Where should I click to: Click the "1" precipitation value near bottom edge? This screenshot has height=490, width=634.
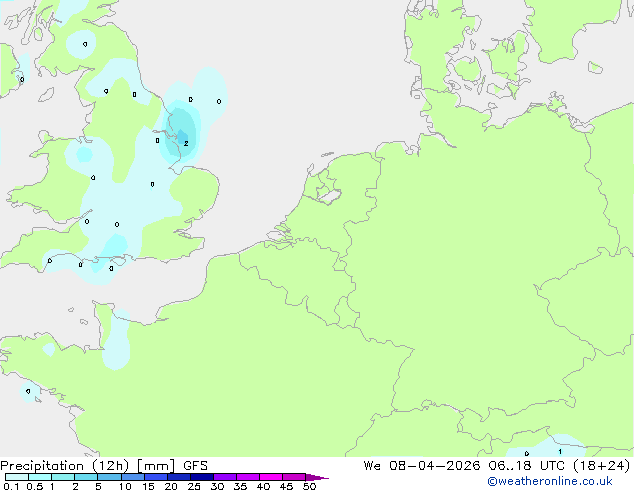[560, 452]
